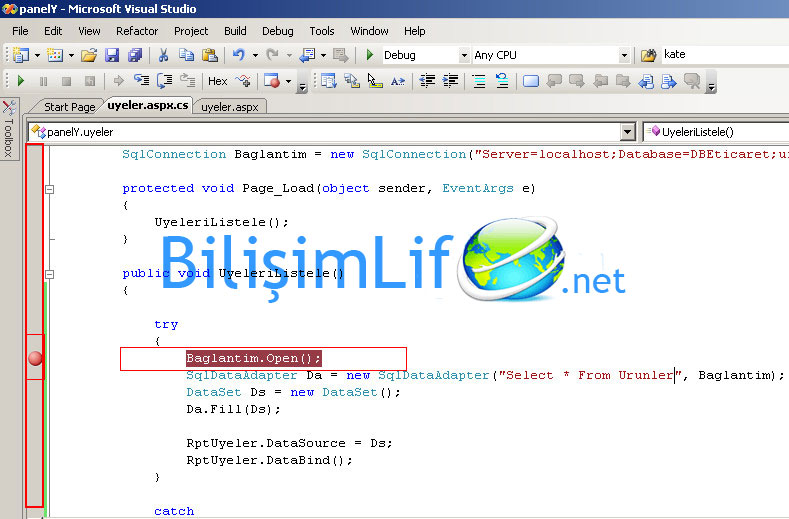Click the Step Over icon
The image size is (789, 519).
(165, 81)
